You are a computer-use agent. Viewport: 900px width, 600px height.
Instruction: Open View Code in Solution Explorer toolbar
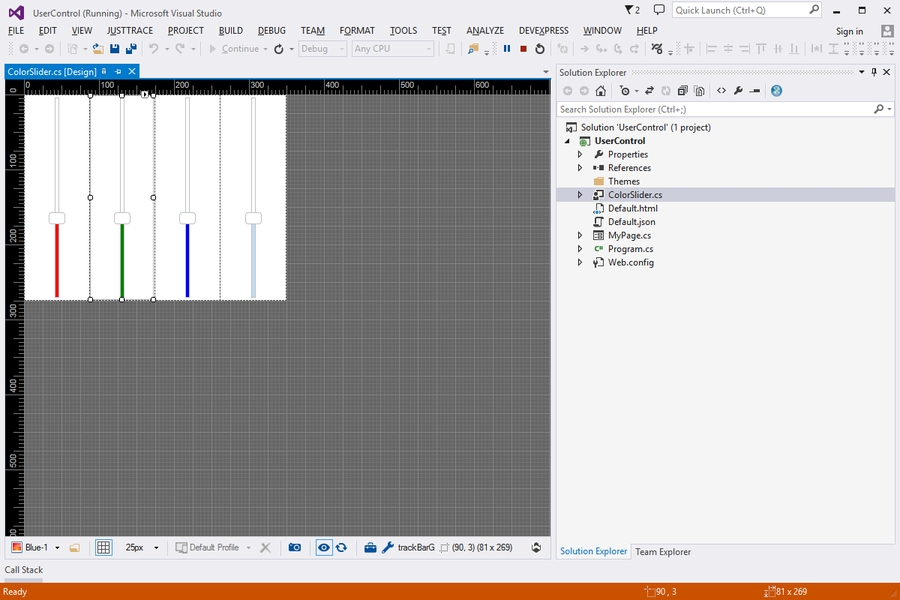(x=721, y=91)
